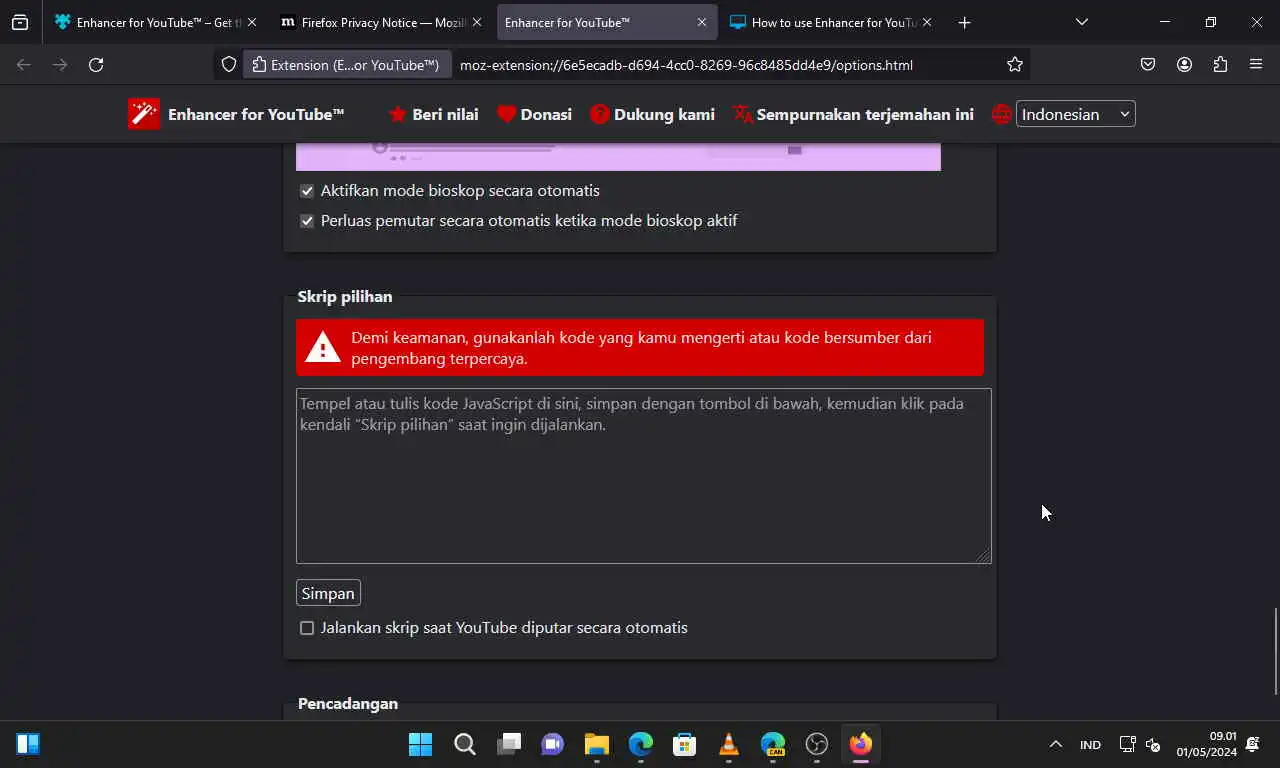
Task: Click 'Sempurnakan terjemahan ini' link
Action: (x=853, y=114)
